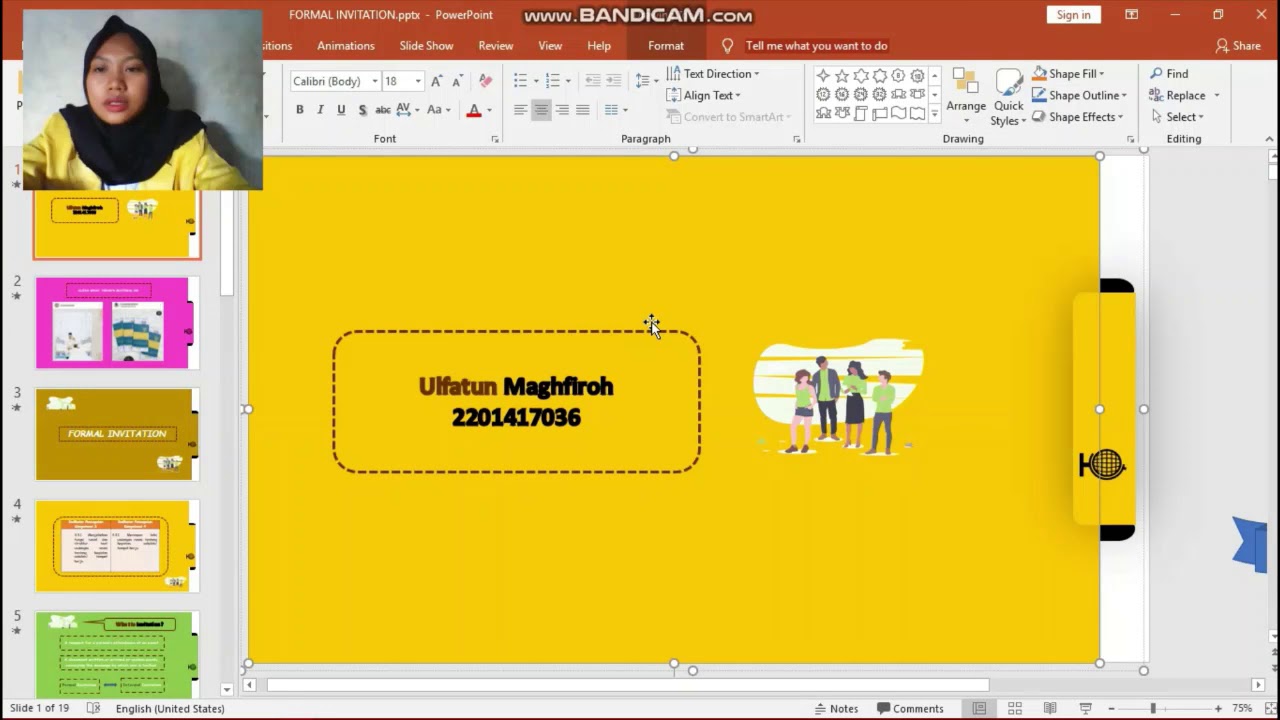Viewport: 1280px width, 720px height.
Task: Toggle text shadow
Action: [362, 110]
